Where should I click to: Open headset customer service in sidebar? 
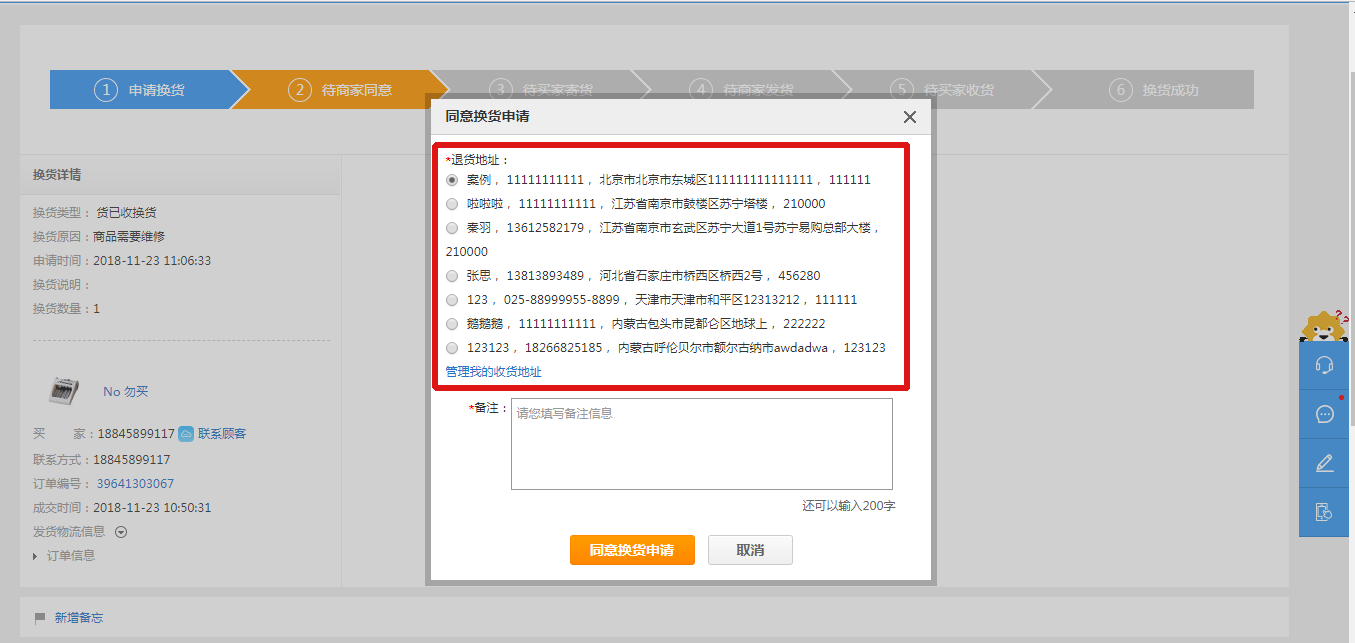coord(1324,366)
